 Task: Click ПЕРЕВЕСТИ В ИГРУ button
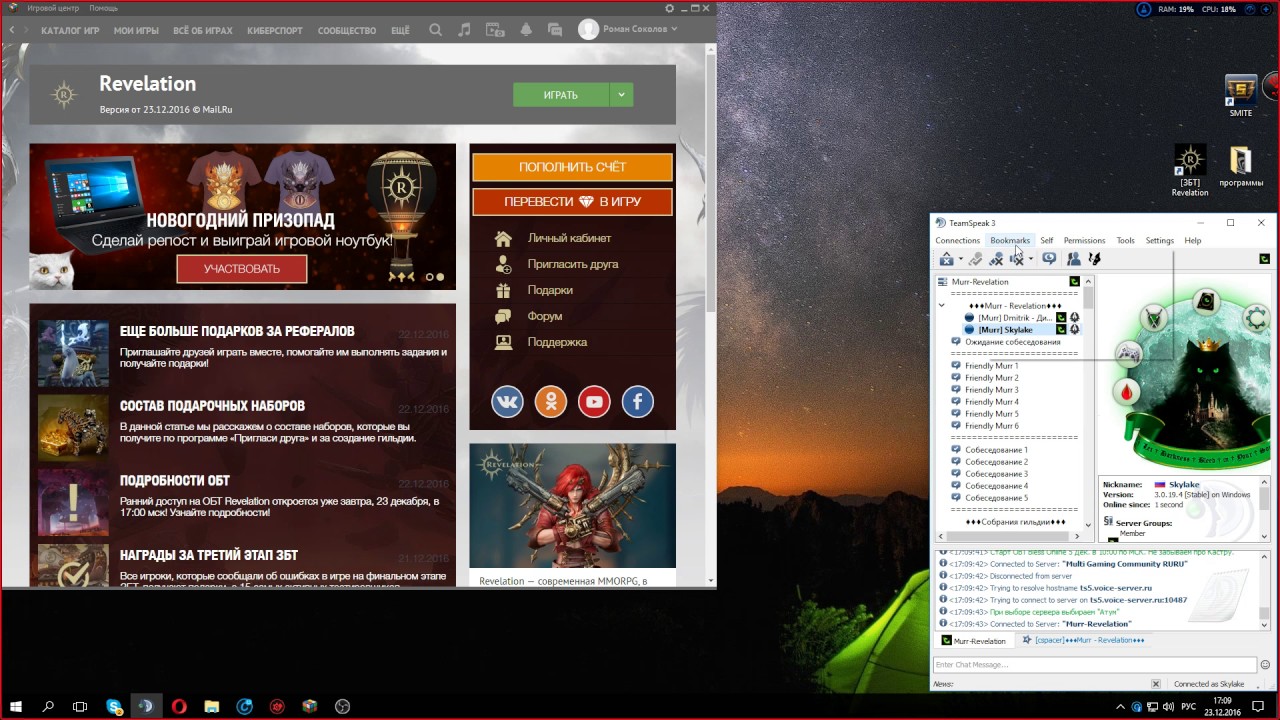pyautogui.click(x=572, y=201)
